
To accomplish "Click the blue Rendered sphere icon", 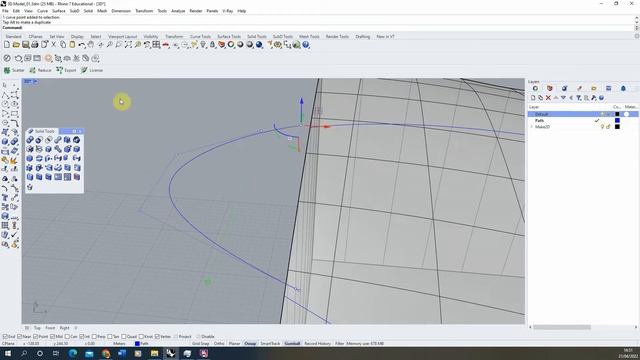I will pyautogui.click(x=259, y=45).
